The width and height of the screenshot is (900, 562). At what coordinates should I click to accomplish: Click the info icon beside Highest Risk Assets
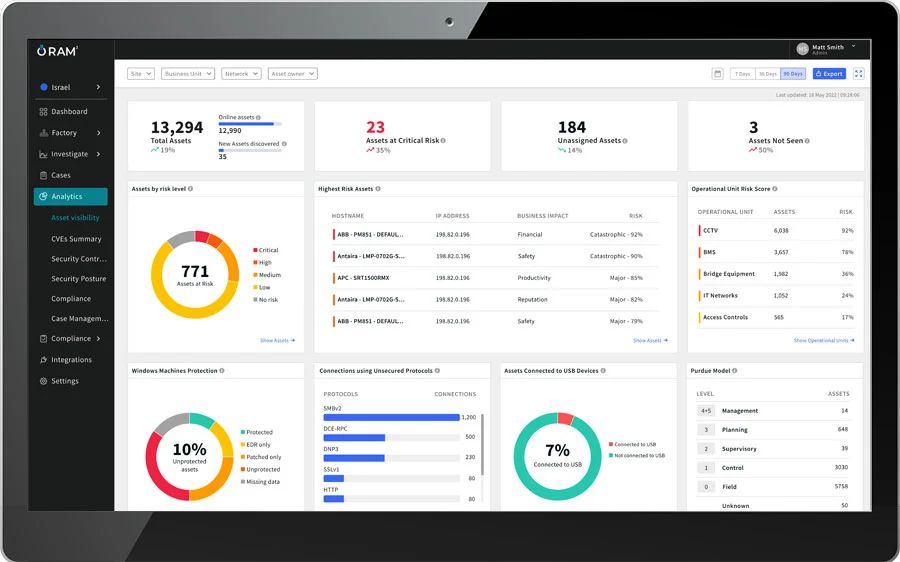[x=378, y=189]
